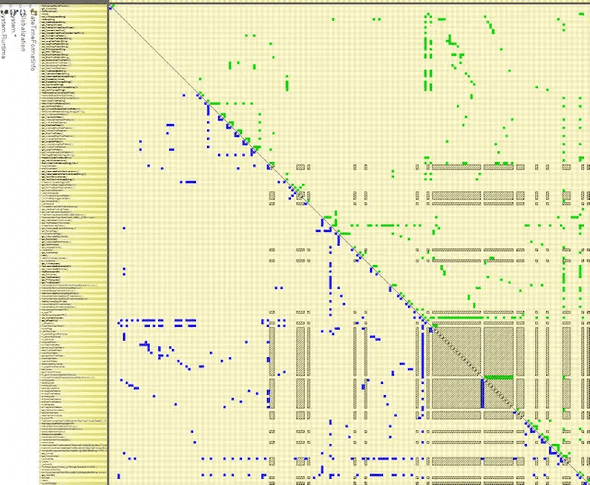Click the System.Runtime assembly icon
Viewport: 590px width, 485px height.
point(5,12)
